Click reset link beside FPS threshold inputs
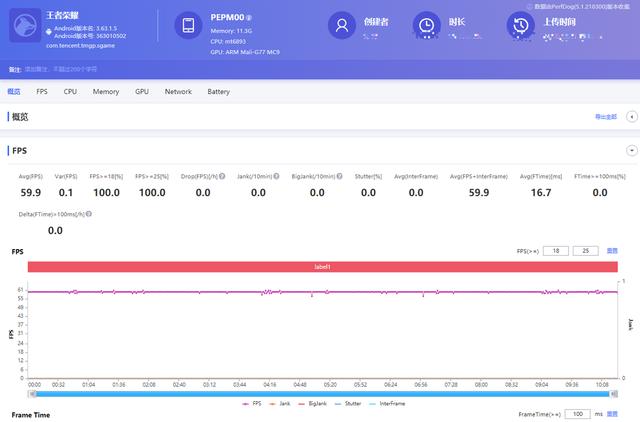The image size is (640, 422). click(x=612, y=251)
